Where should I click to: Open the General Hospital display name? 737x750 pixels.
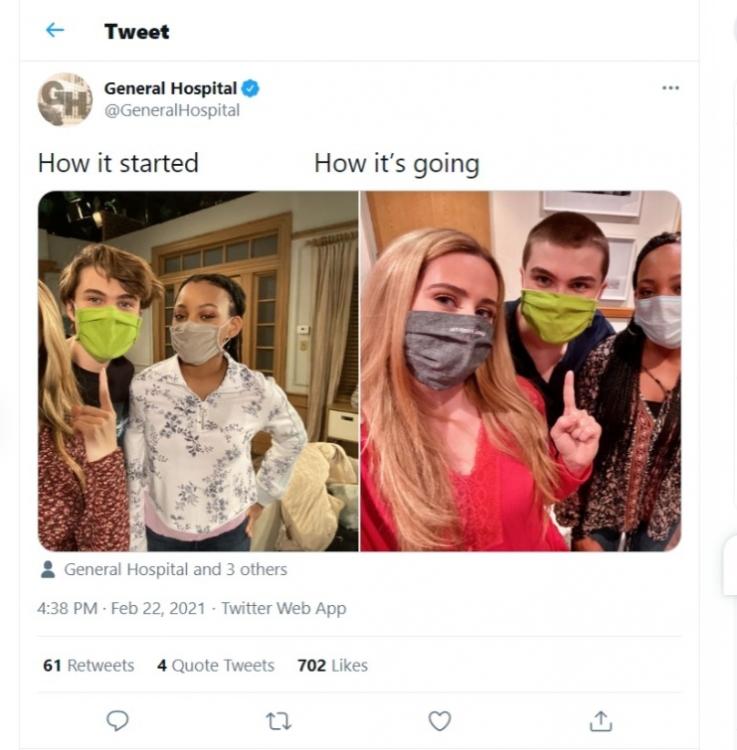(x=170, y=89)
